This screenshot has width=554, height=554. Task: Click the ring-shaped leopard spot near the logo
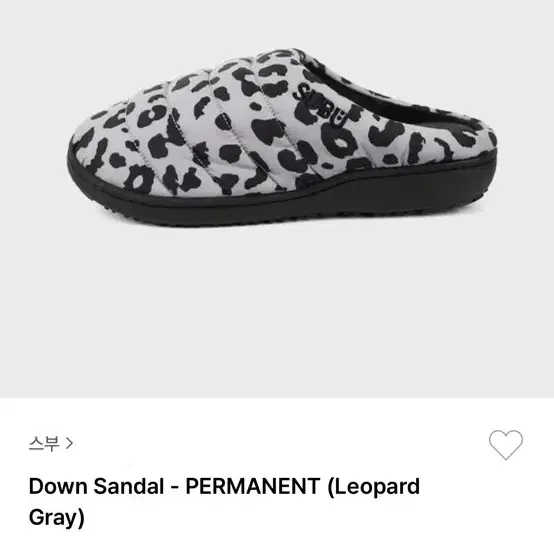click(339, 141)
